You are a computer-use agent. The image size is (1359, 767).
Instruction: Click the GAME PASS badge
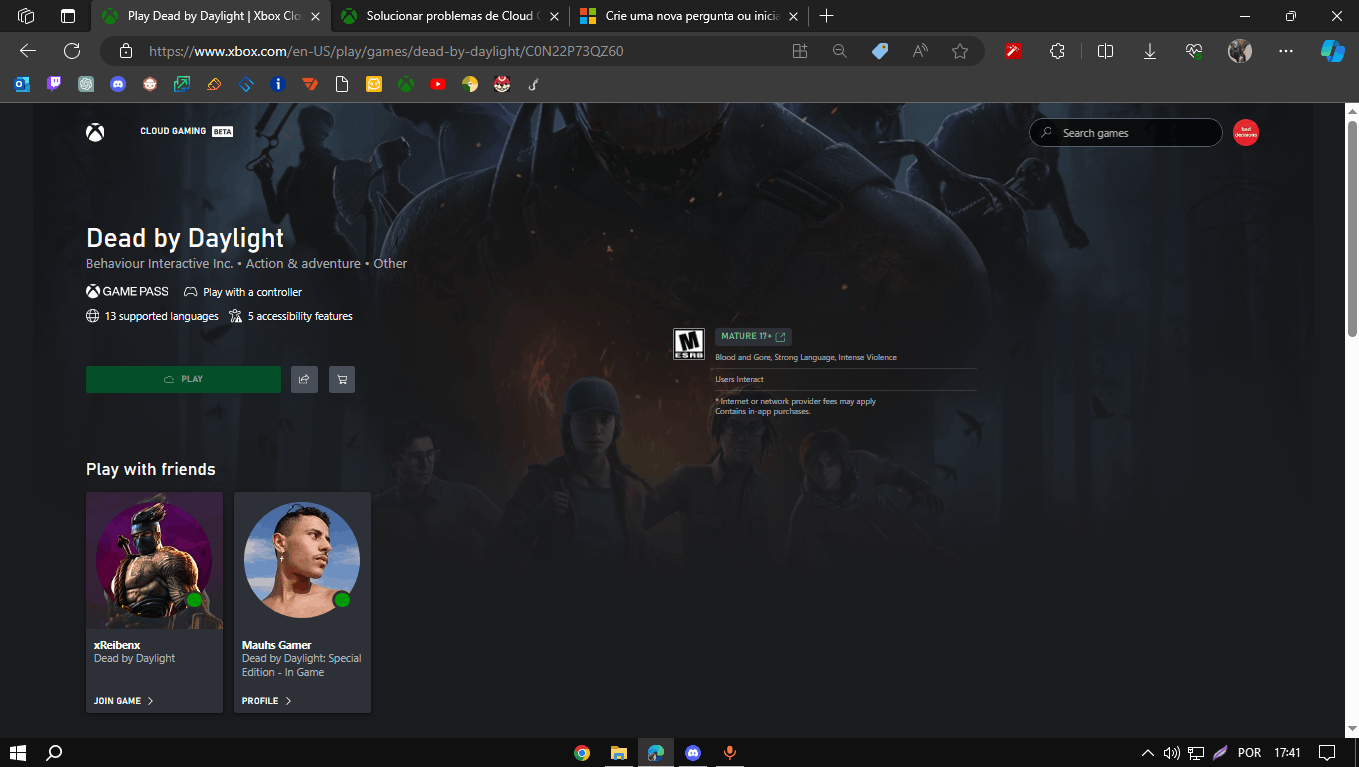pyautogui.click(x=127, y=292)
